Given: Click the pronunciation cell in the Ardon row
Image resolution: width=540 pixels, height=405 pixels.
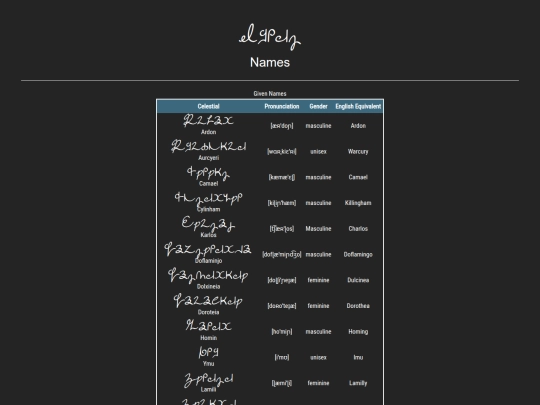Looking at the screenshot, I should coord(282,126).
